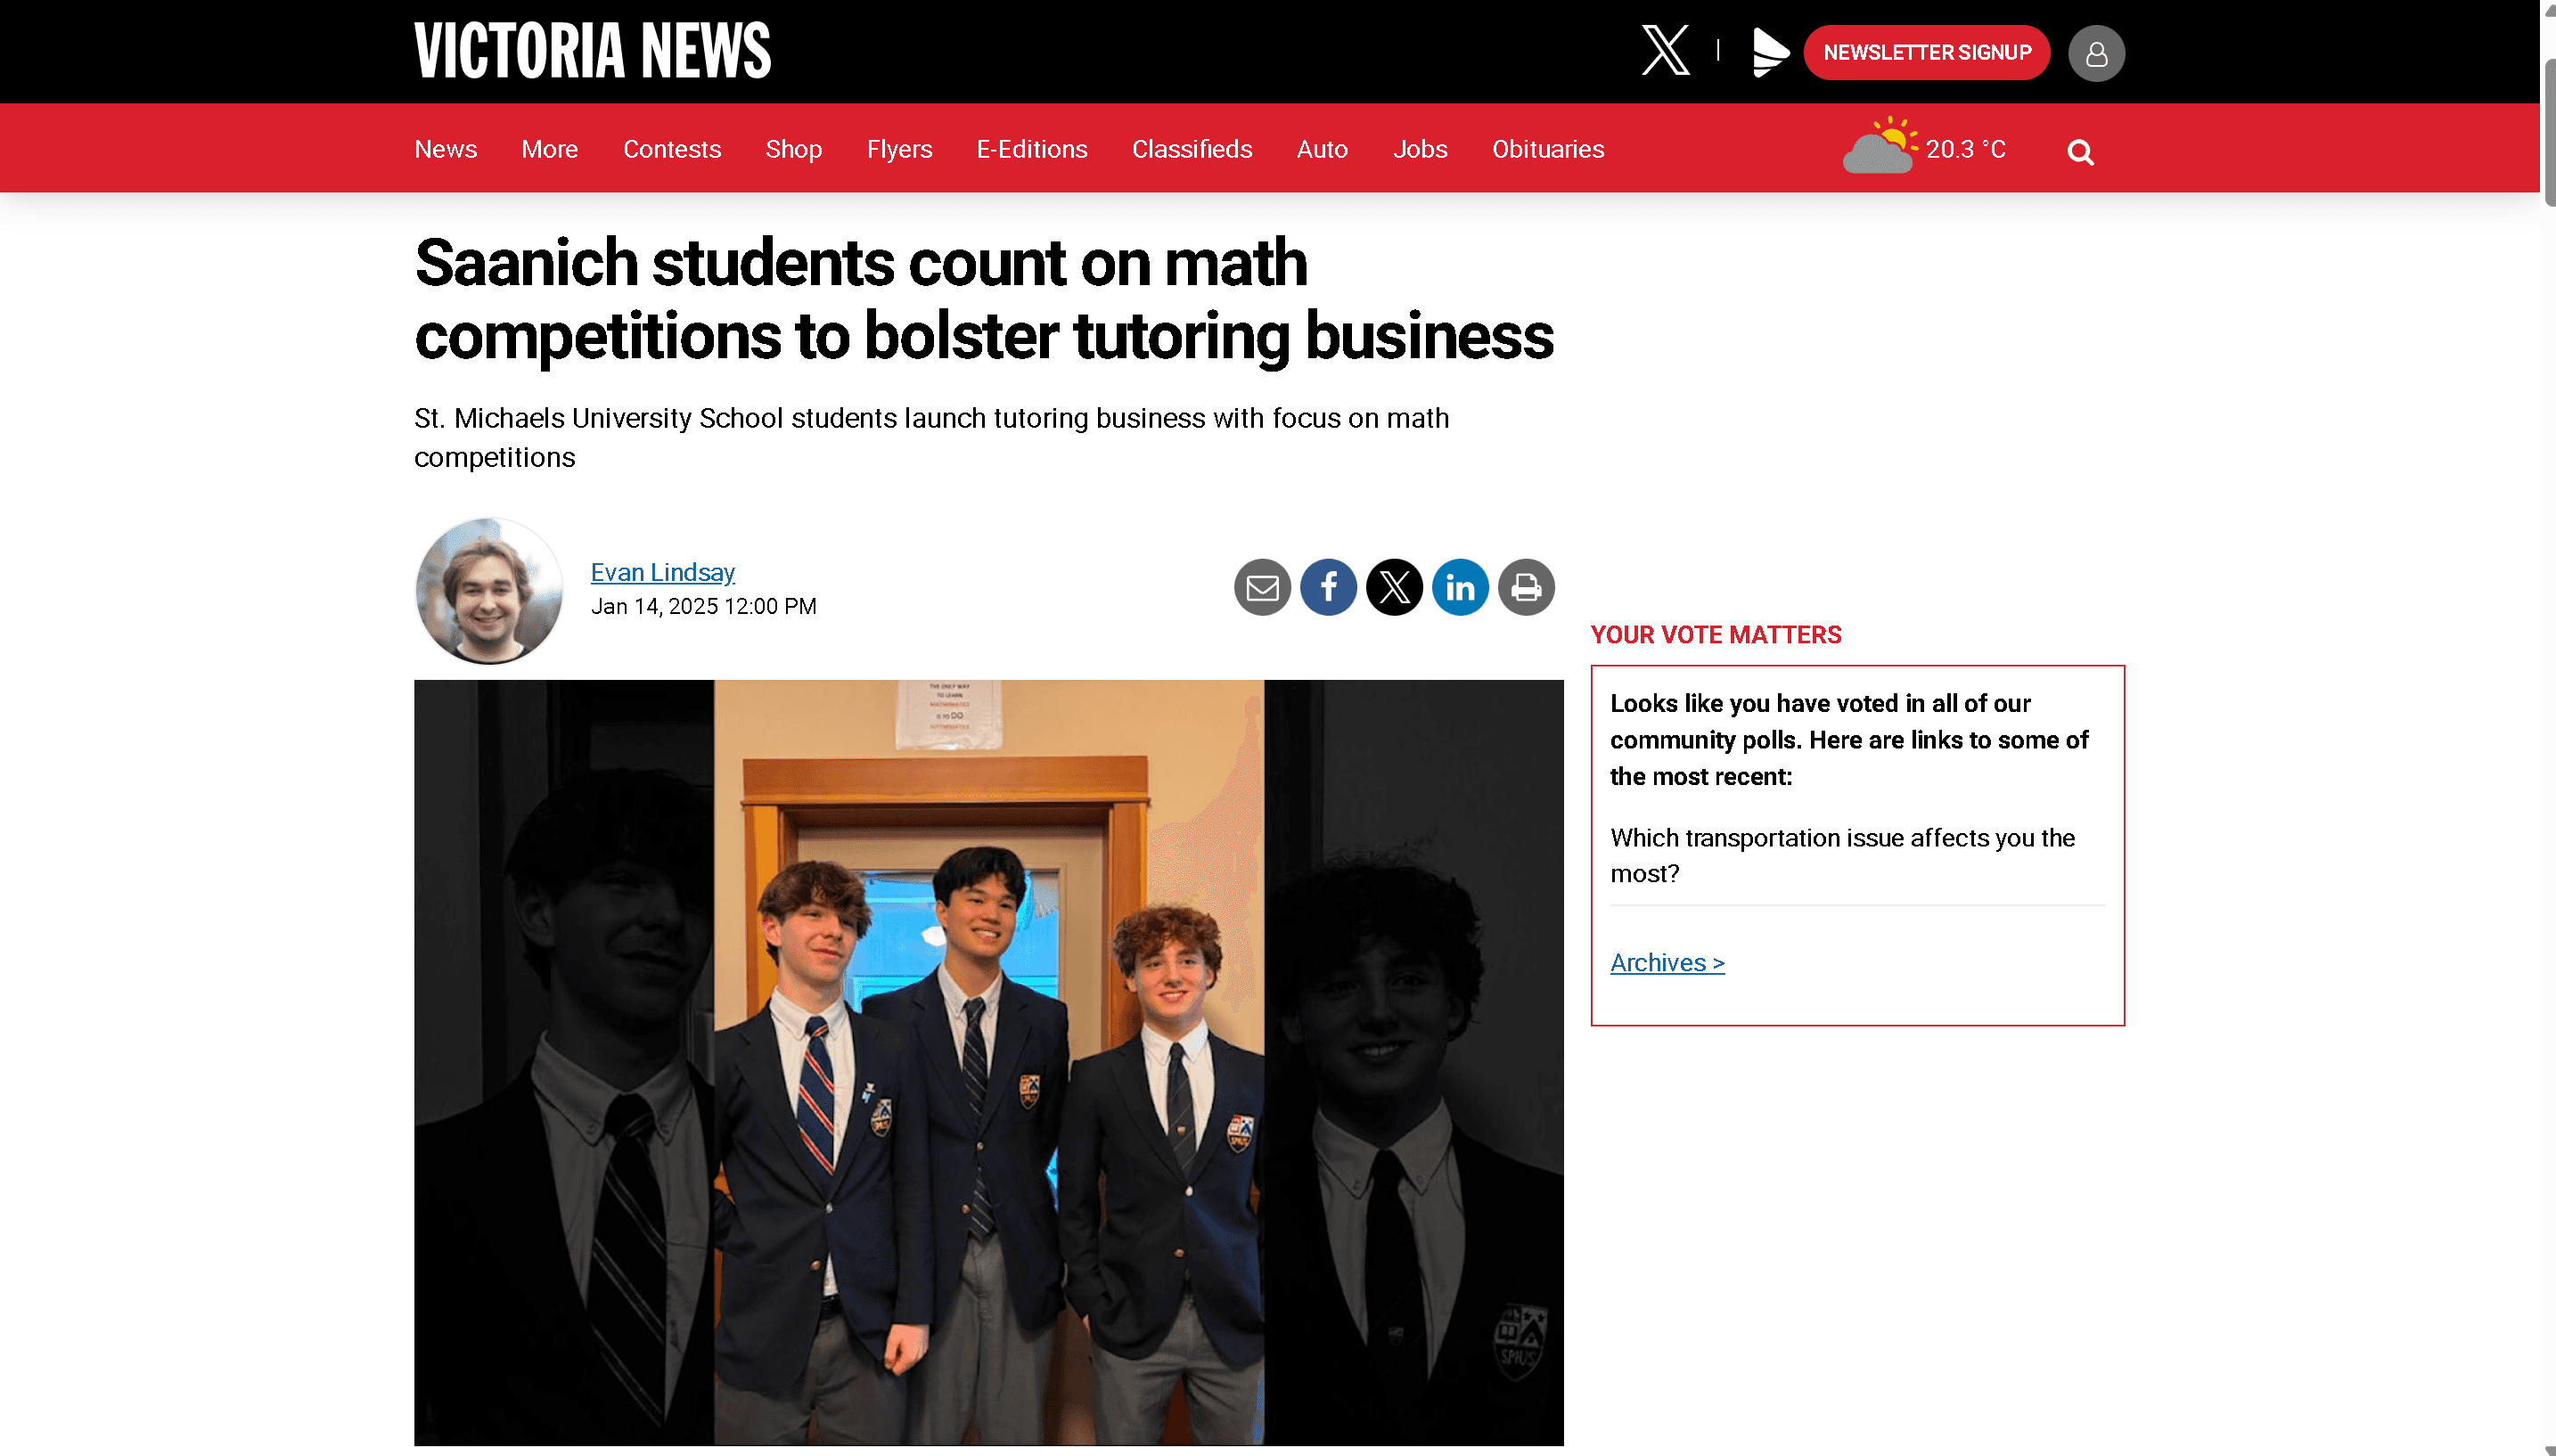Expand the More menu

click(x=549, y=149)
